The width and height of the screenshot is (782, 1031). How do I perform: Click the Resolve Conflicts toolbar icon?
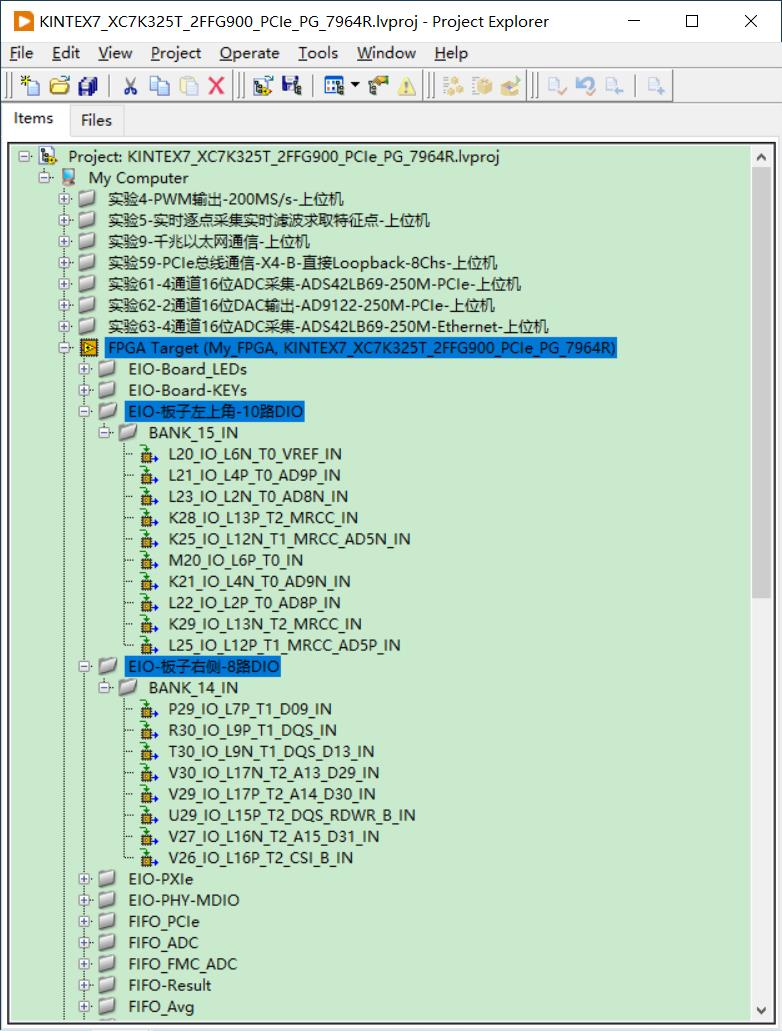pos(262,85)
